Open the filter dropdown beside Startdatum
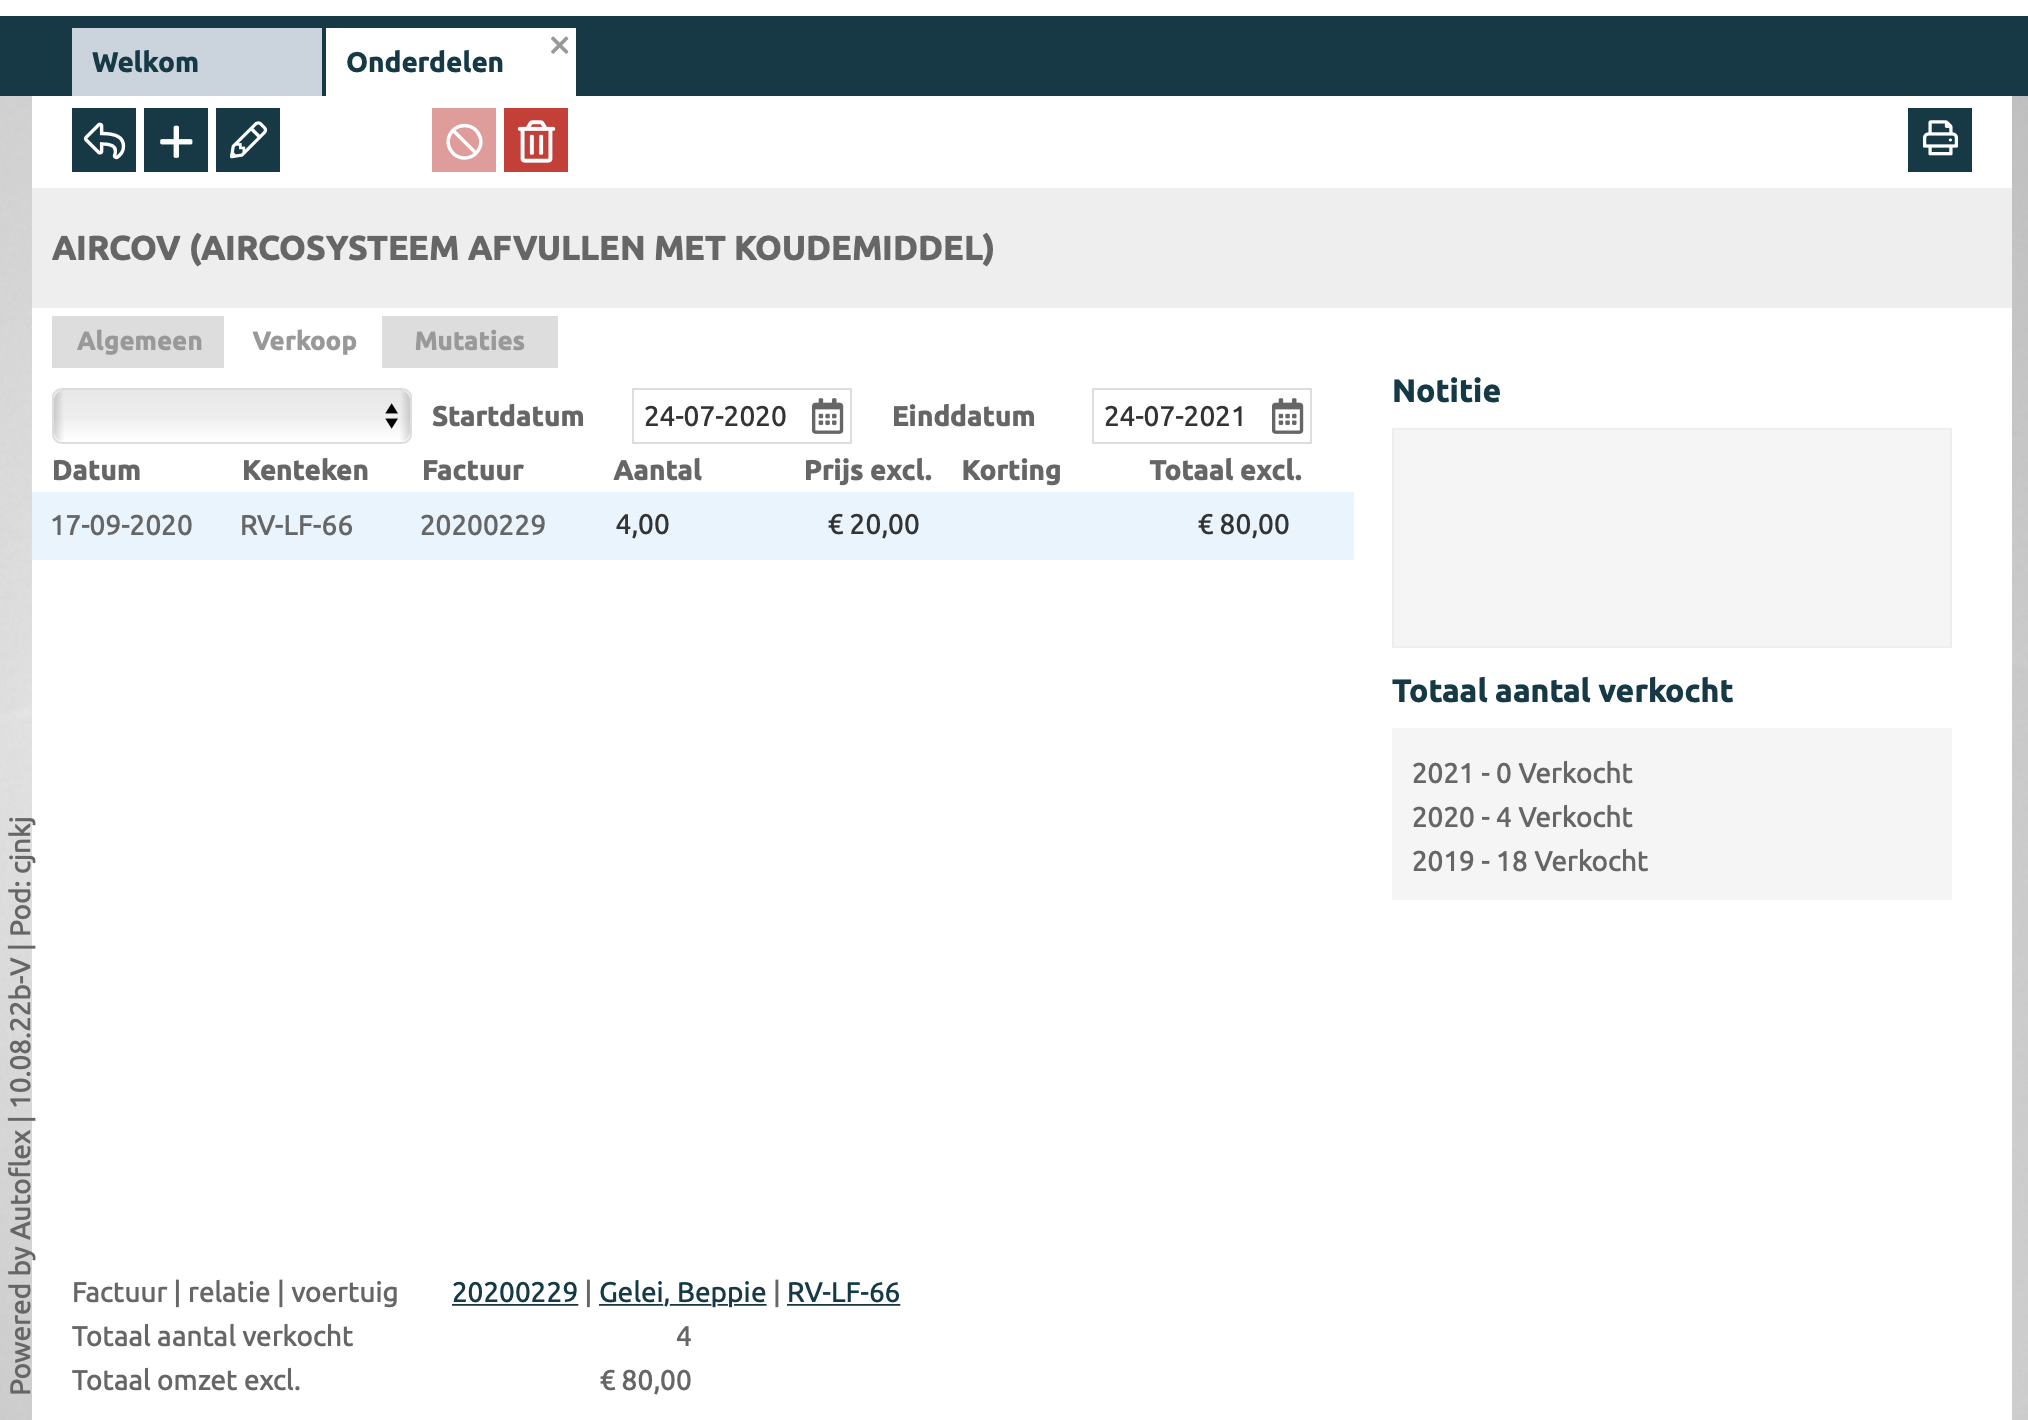 (231, 416)
